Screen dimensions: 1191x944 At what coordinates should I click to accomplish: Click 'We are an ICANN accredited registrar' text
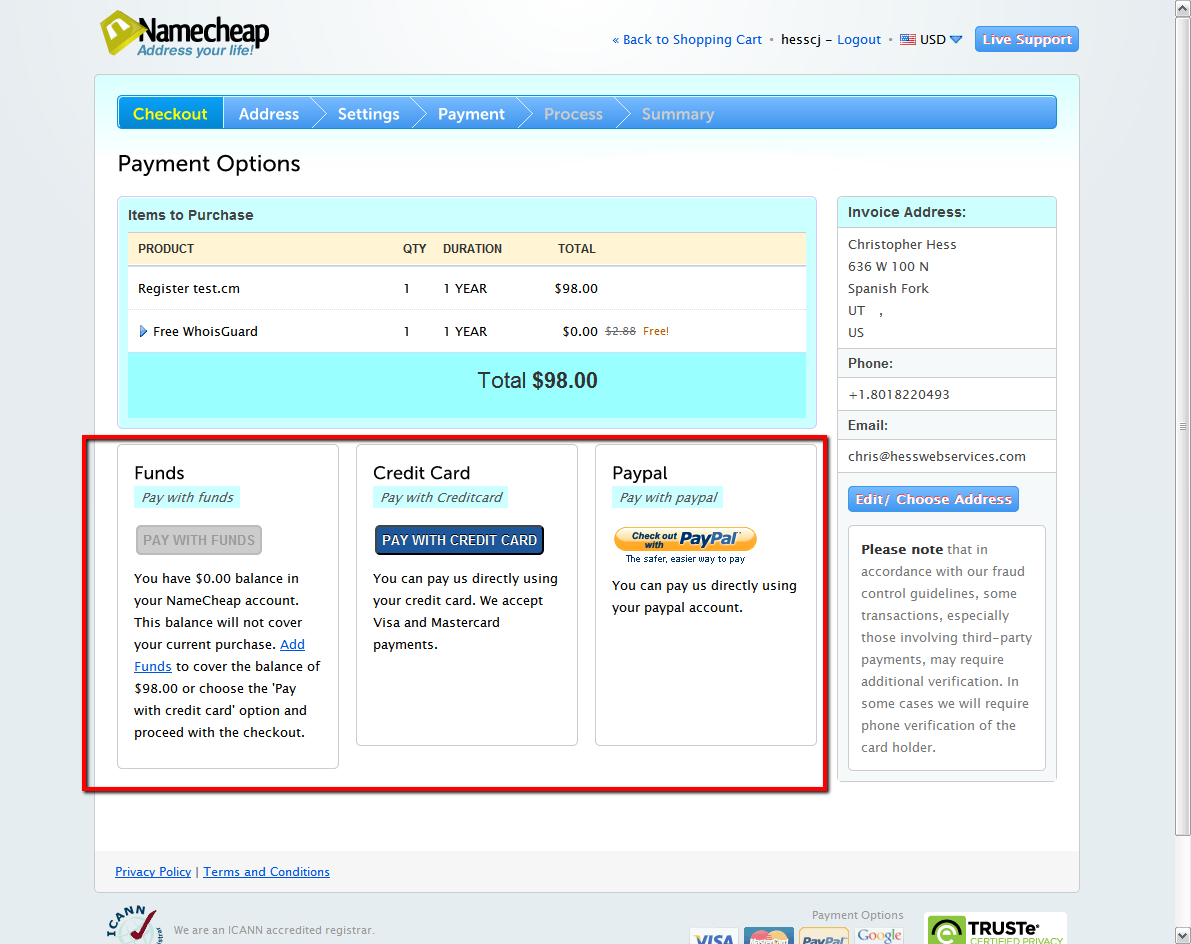(274, 930)
